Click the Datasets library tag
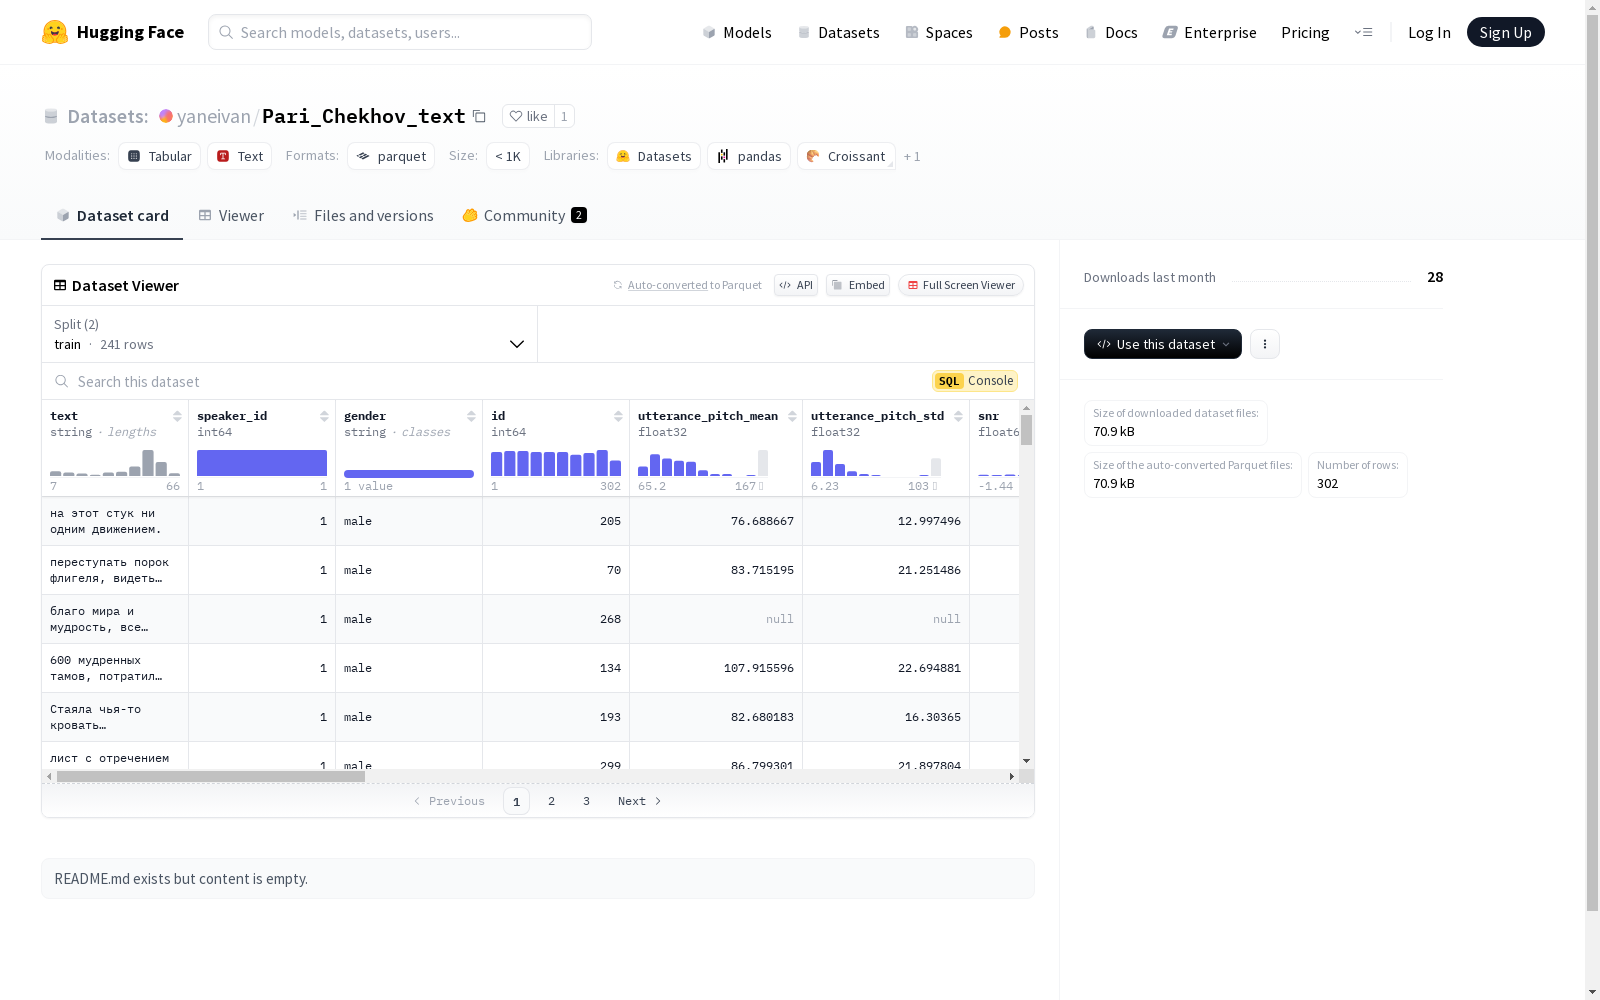 coord(654,156)
